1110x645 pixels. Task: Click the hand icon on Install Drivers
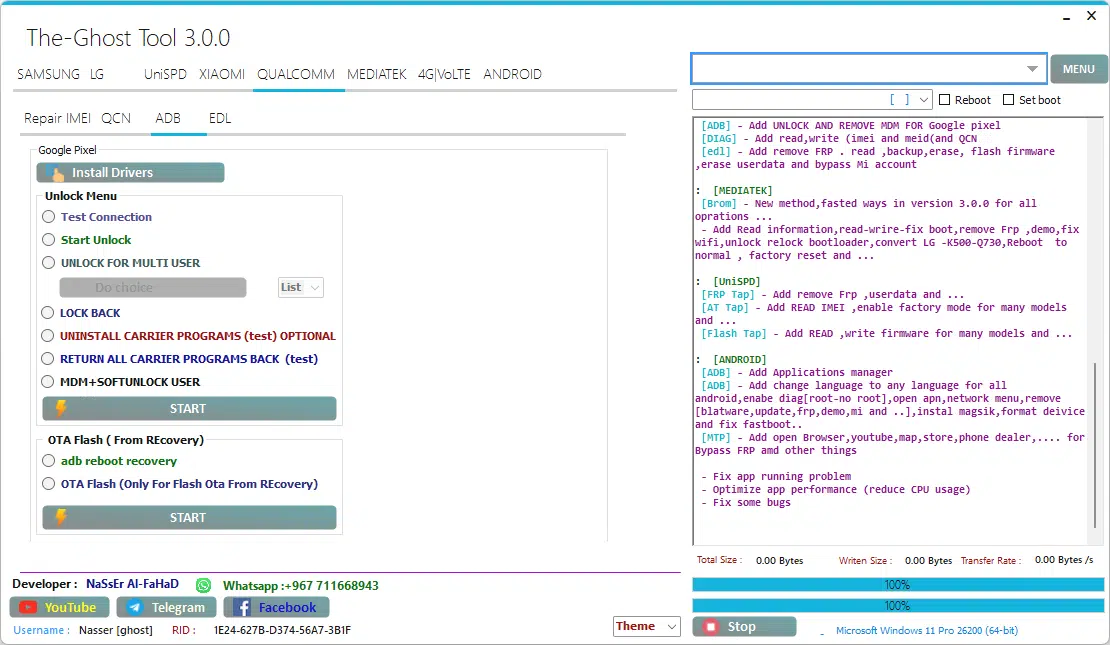click(57, 173)
